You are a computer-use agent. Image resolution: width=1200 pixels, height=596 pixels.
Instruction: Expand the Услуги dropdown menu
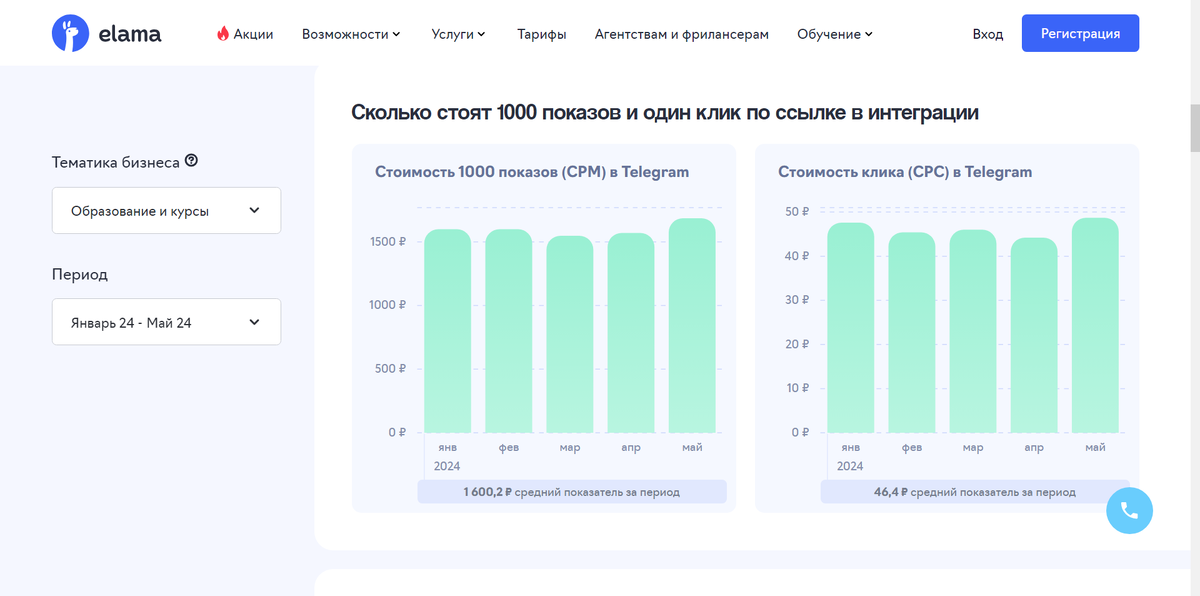[x=458, y=34]
